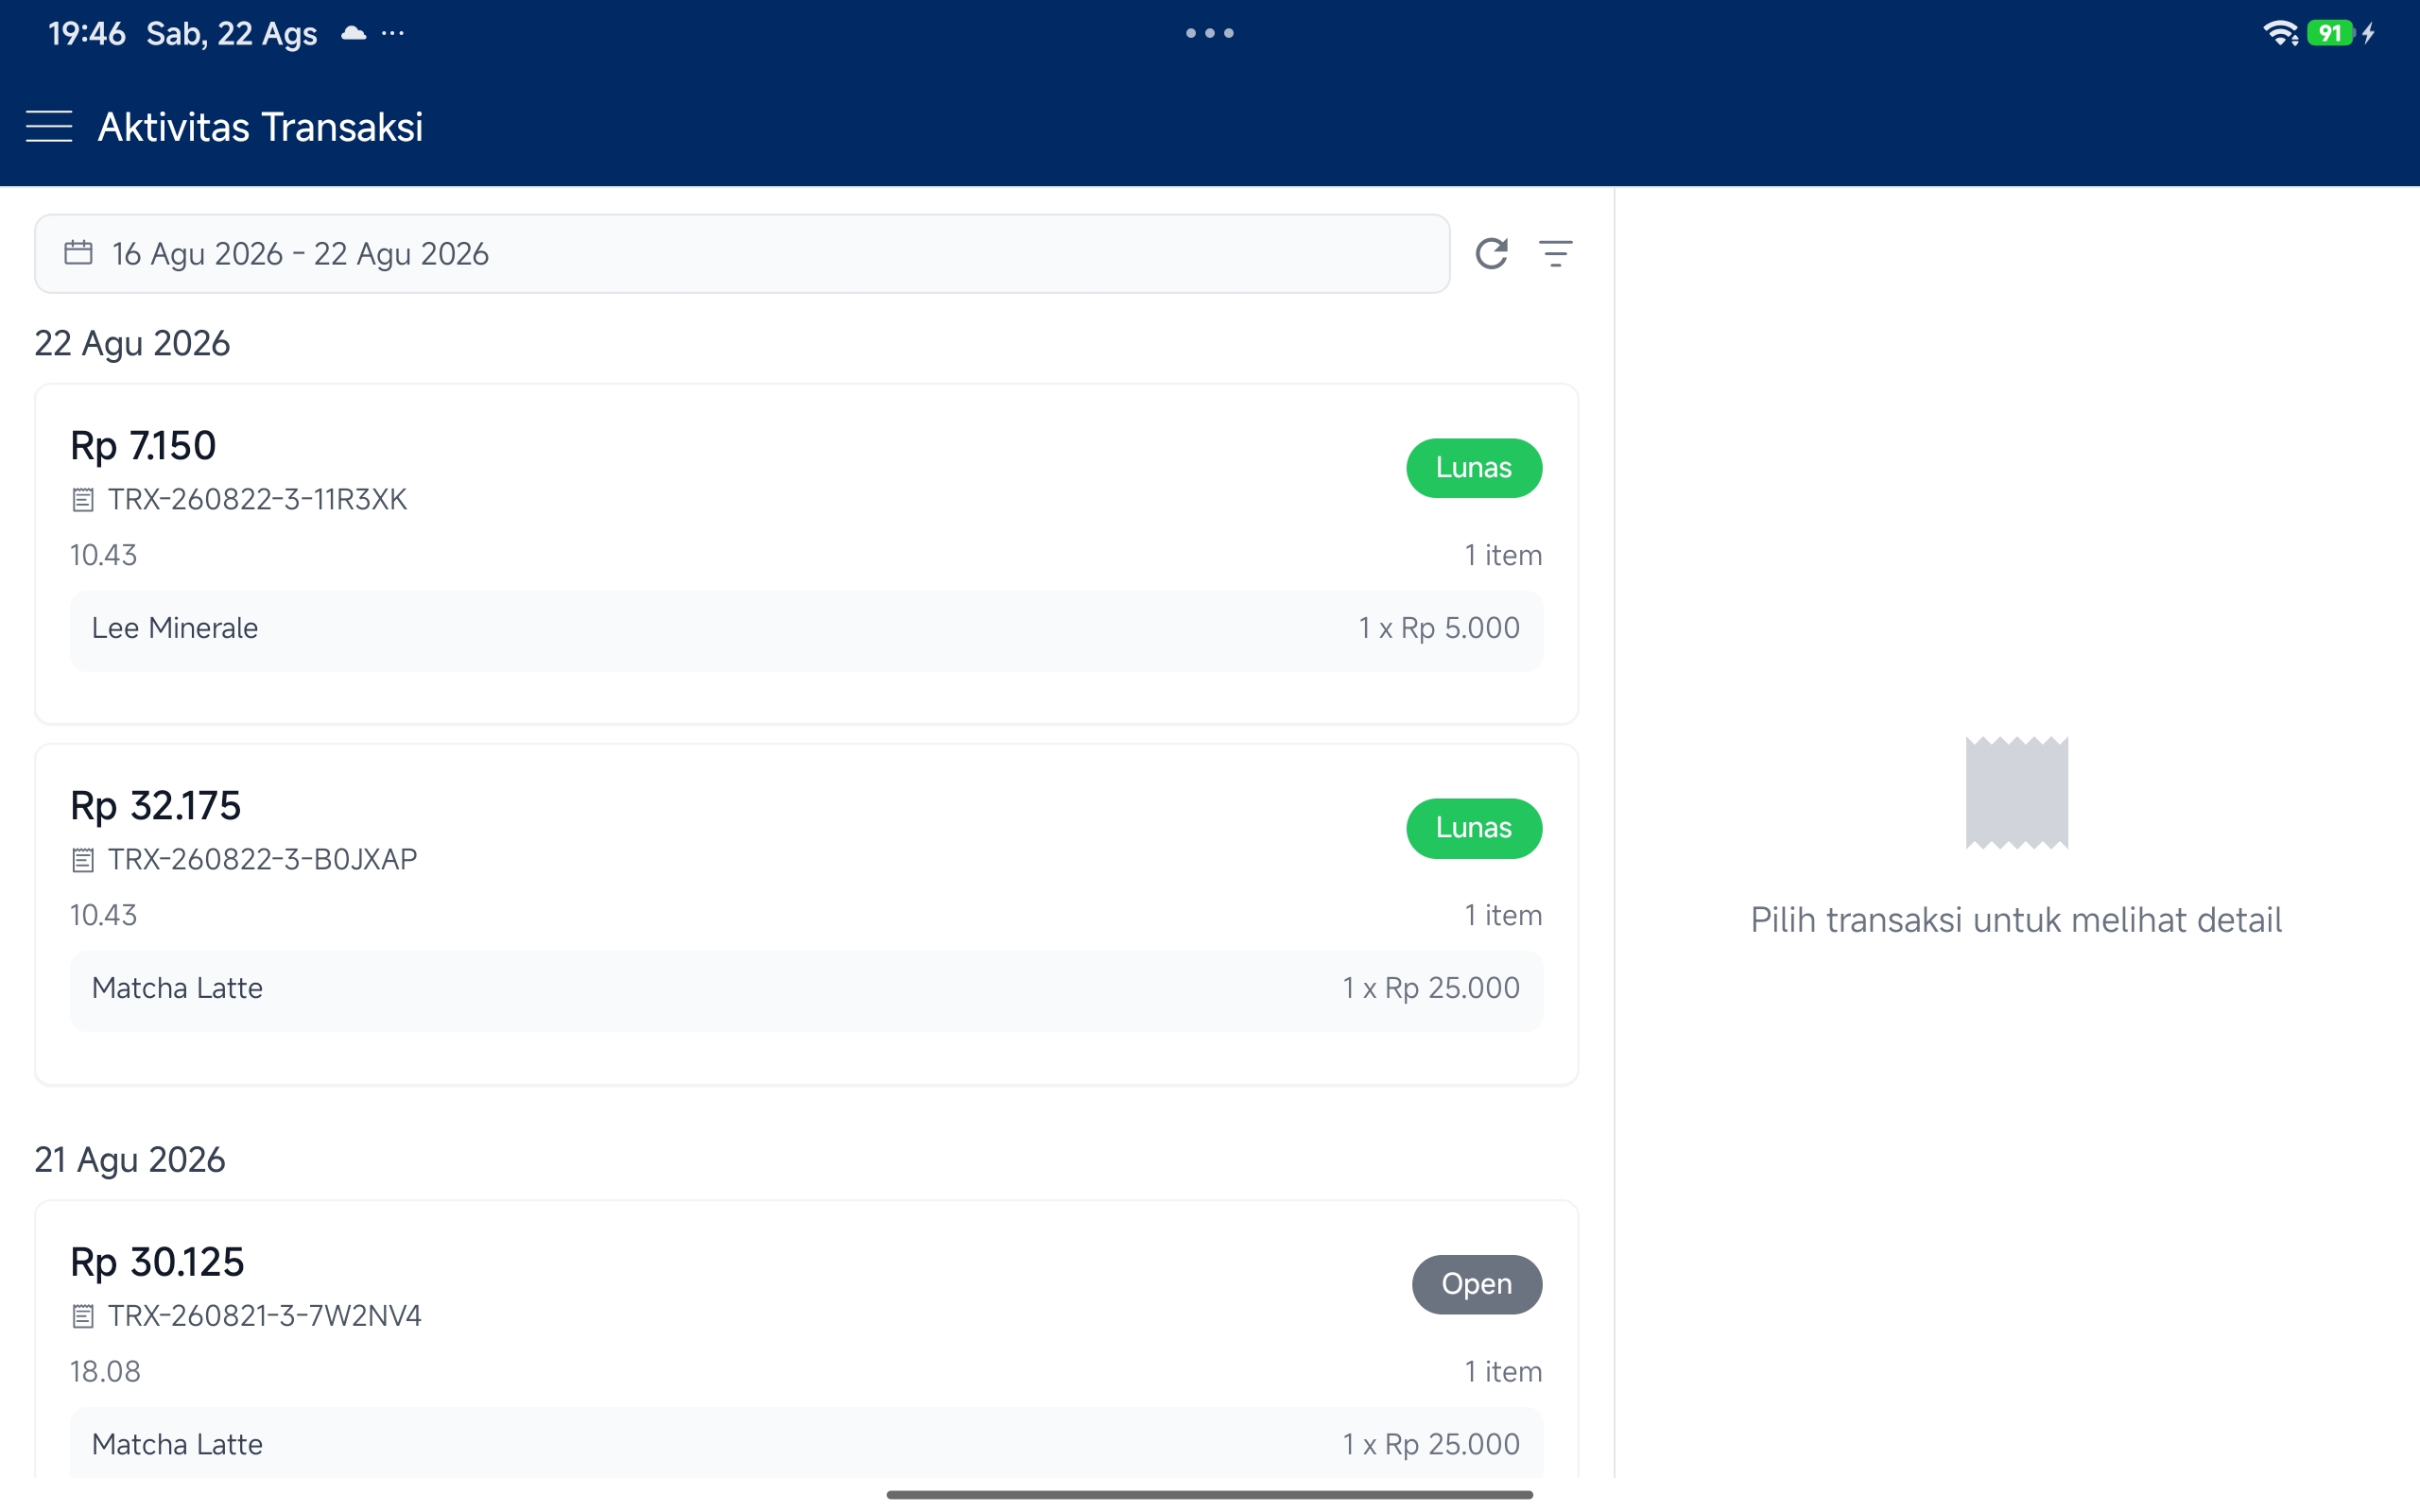Viewport: 2420px width, 1512px height.
Task: Click the 1 x Rp 5.000 price
Action: click(x=1439, y=628)
